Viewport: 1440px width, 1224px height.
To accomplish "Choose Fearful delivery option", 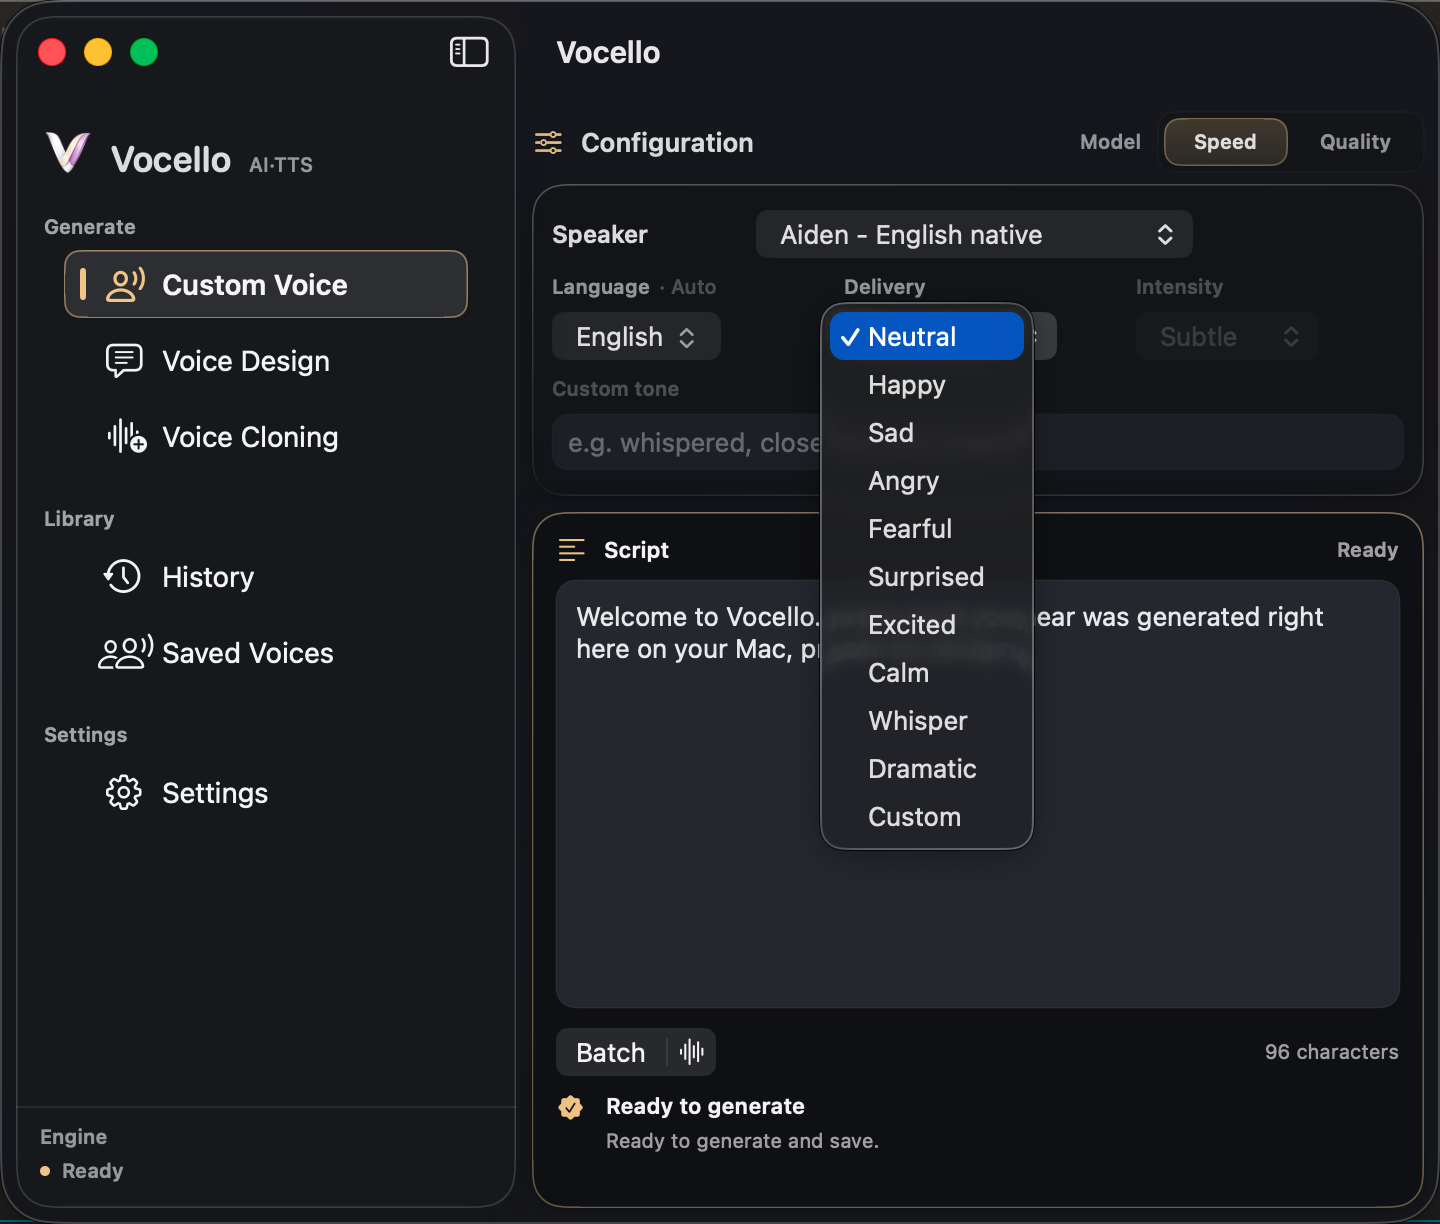I will tap(926, 529).
